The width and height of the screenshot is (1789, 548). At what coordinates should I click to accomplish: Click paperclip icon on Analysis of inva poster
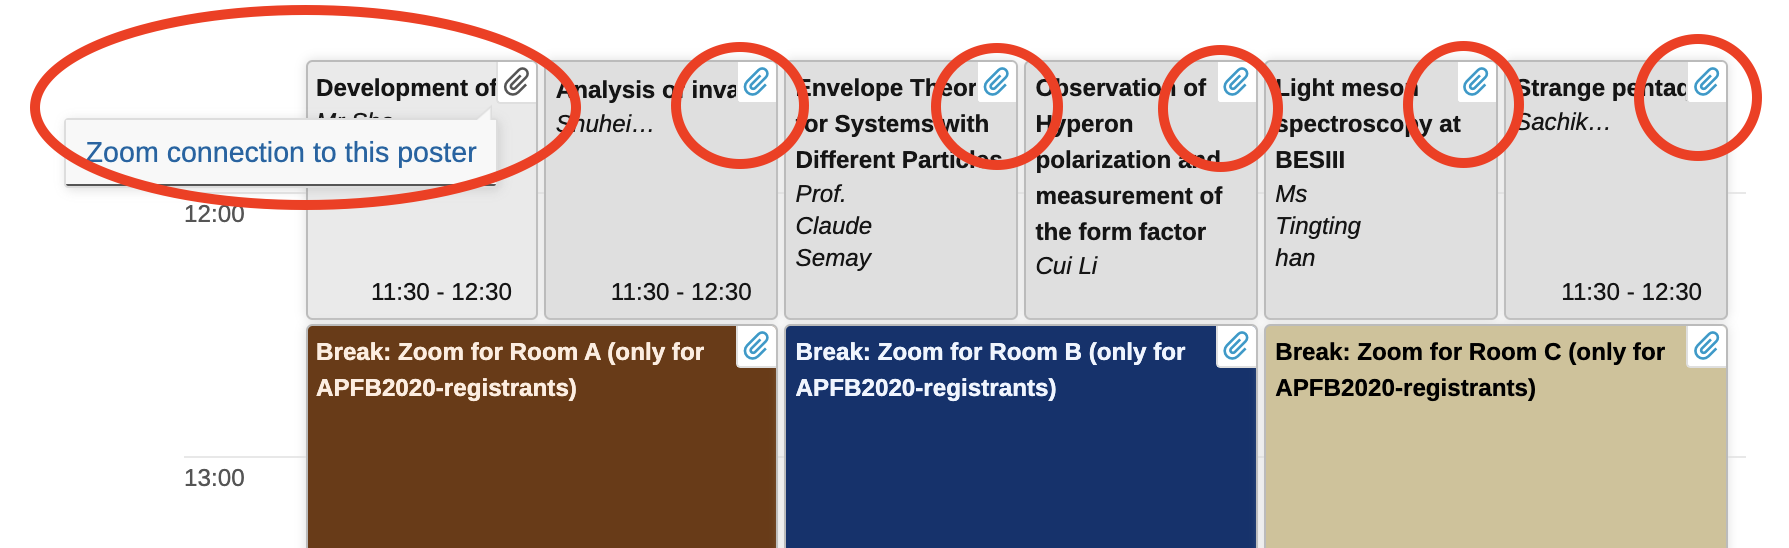tap(756, 82)
